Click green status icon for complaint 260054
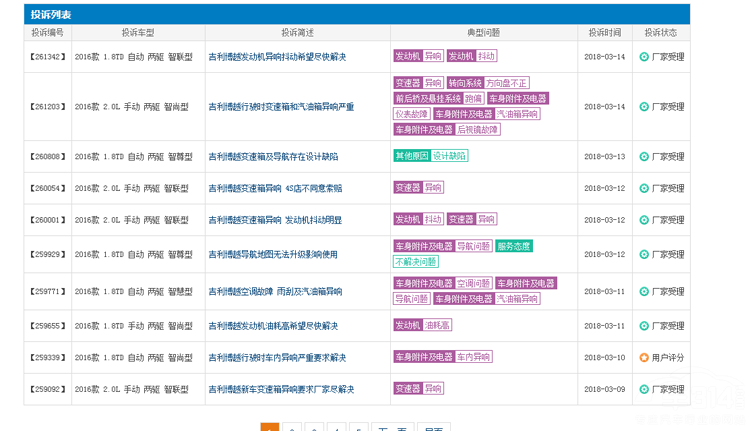The width and height of the screenshot is (750, 431). [x=644, y=188]
